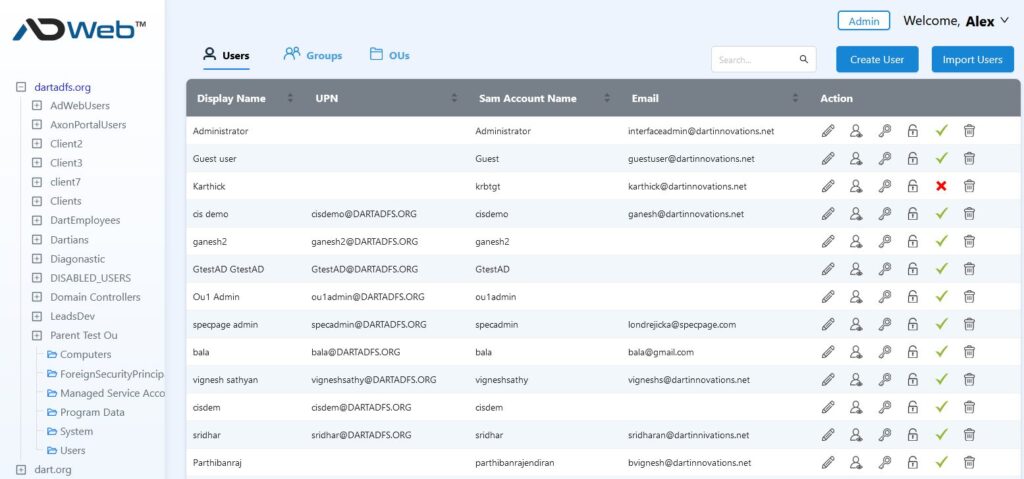
Task: Expand the AxonPortalUsers node
Action: pos(37,125)
